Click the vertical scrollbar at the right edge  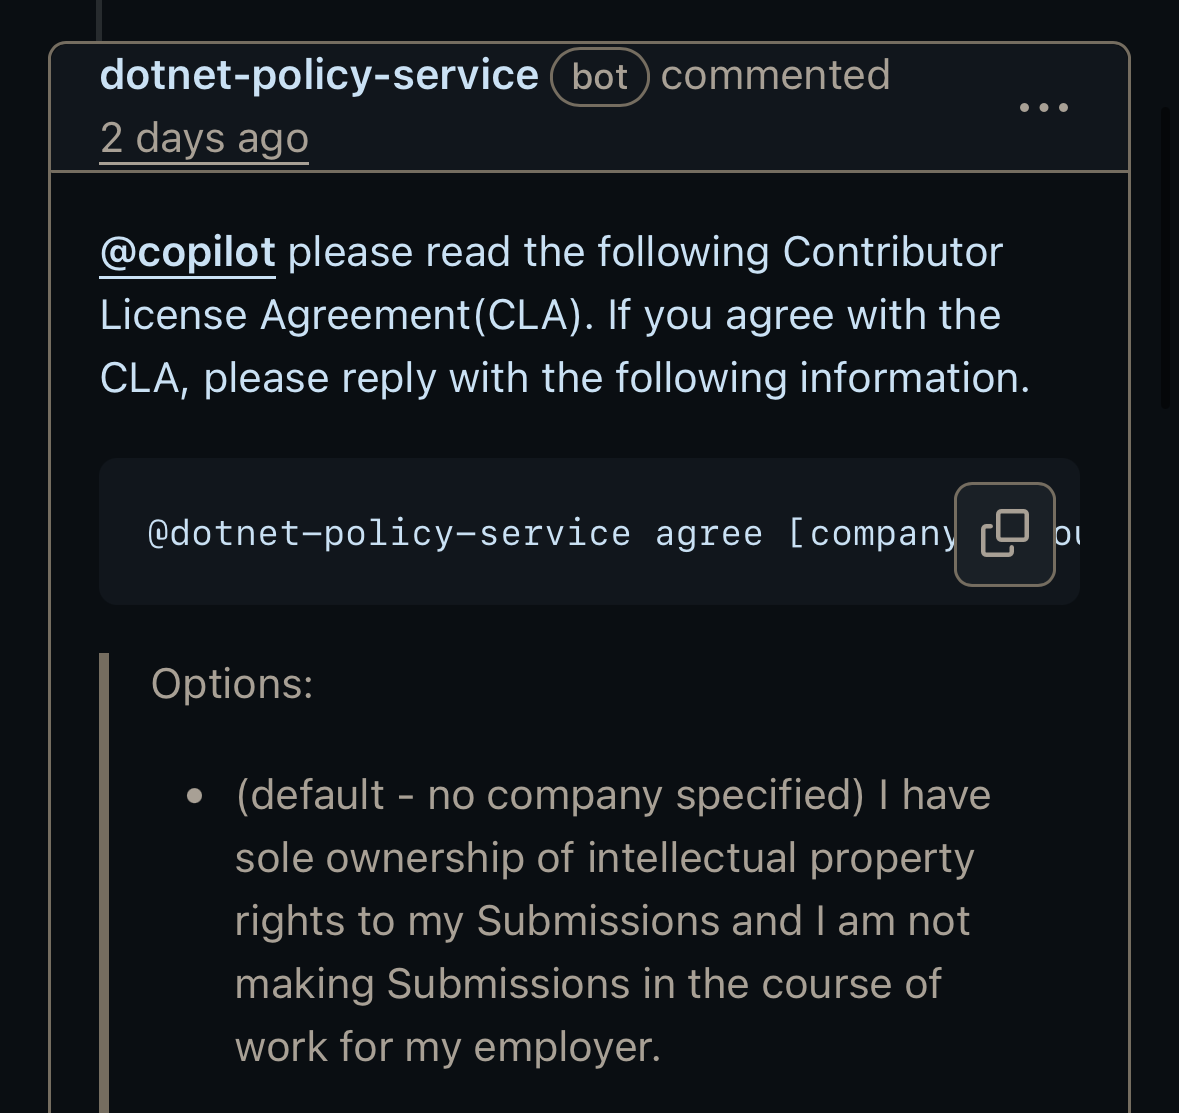(x=1165, y=258)
